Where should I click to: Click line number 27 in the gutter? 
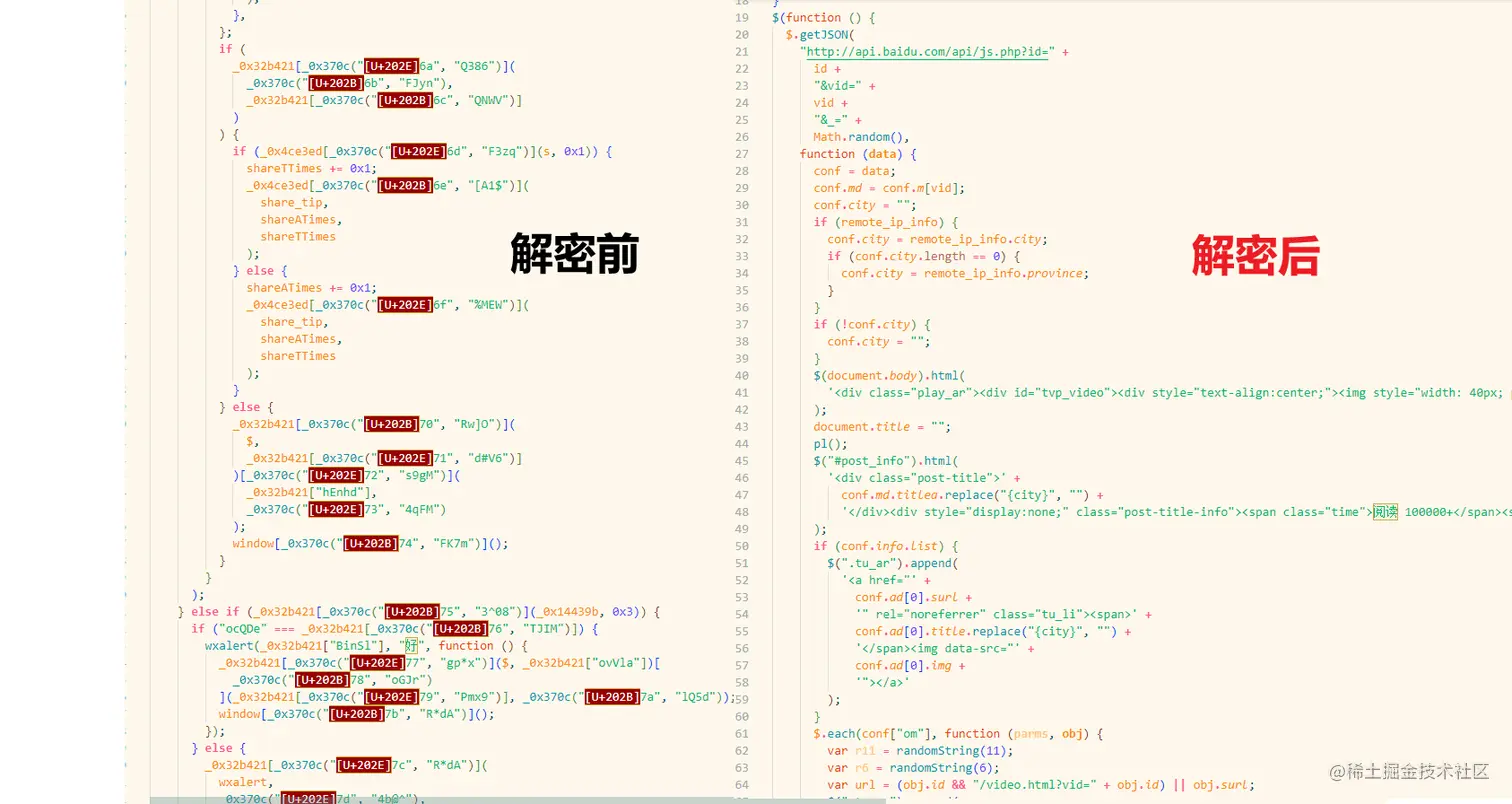(x=741, y=154)
